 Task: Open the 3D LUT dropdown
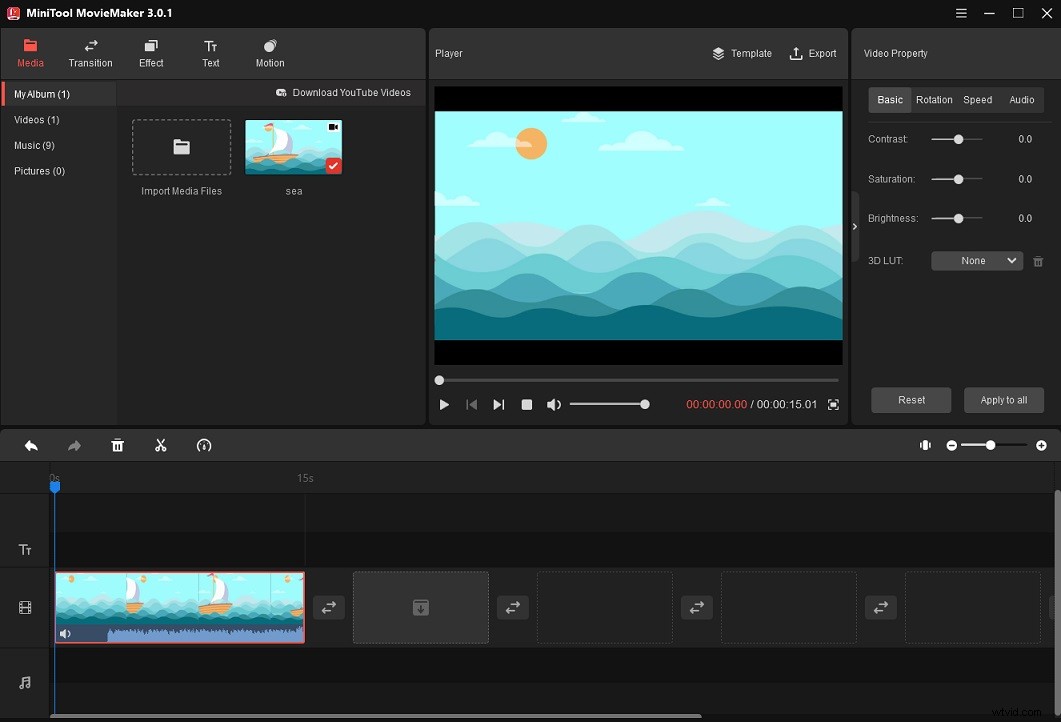click(x=976, y=260)
